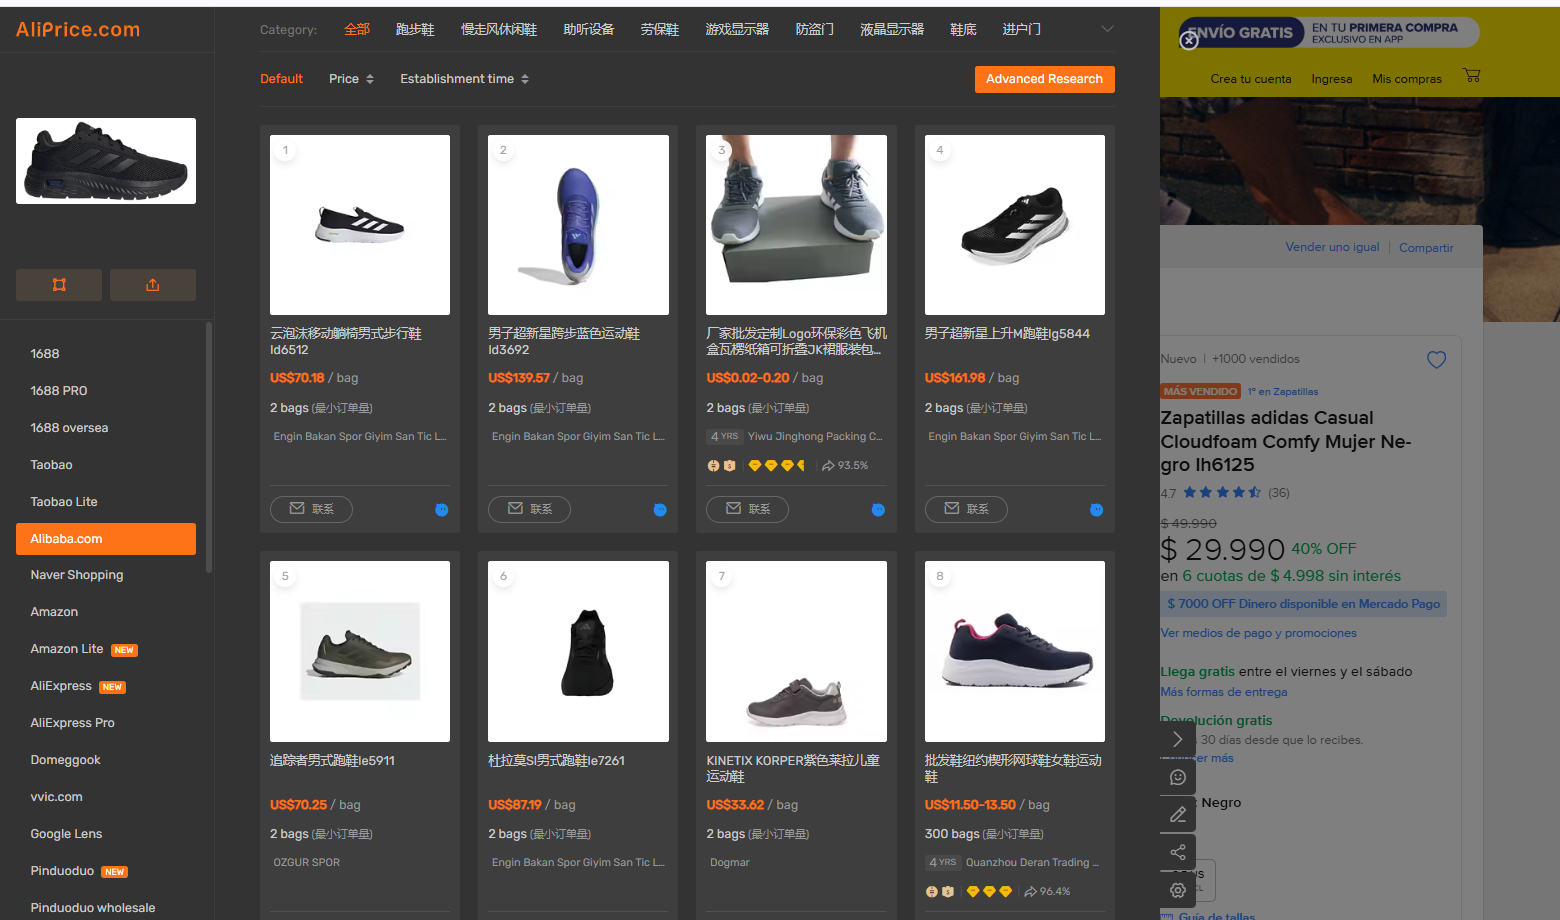
Task: Click Crea tu cuenta link
Action: pyautogui.click(x=1251, y=79)
